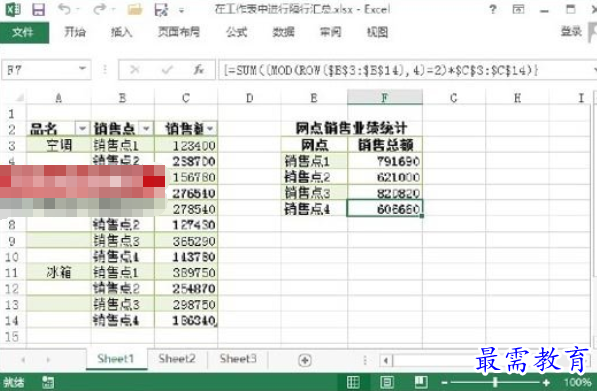Select cell containing 791690

tap(385, 161)
